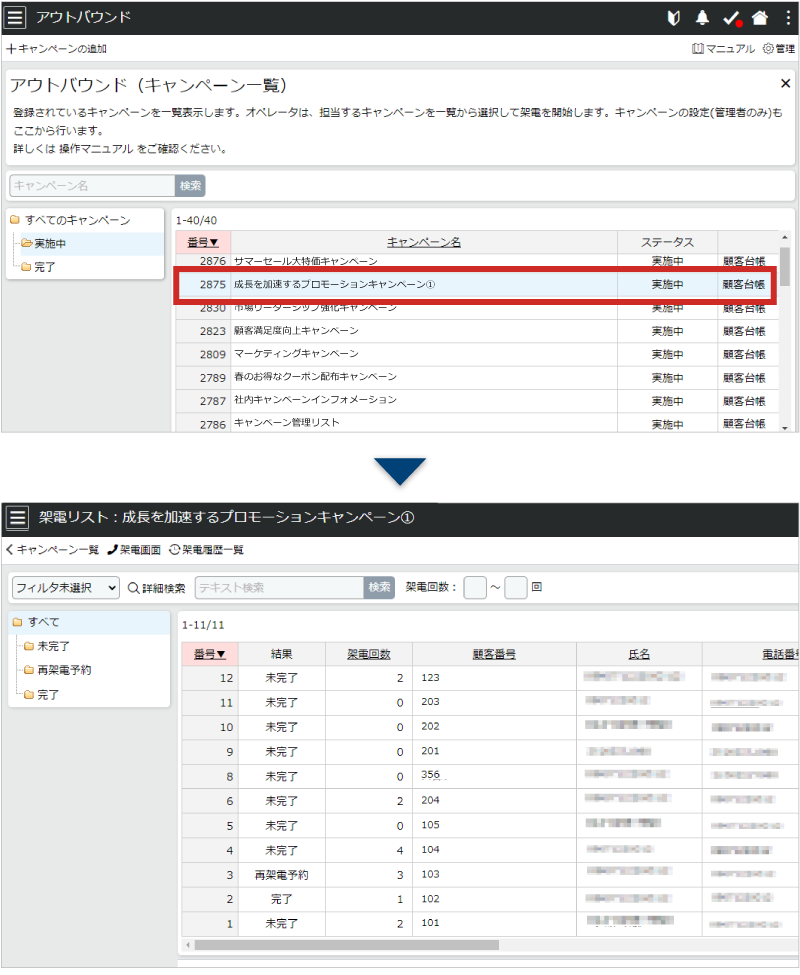This screenshot has height=975, width=800.
Task: Focus the キャンペーン名 search field
Action: click(x=92, y=186)
